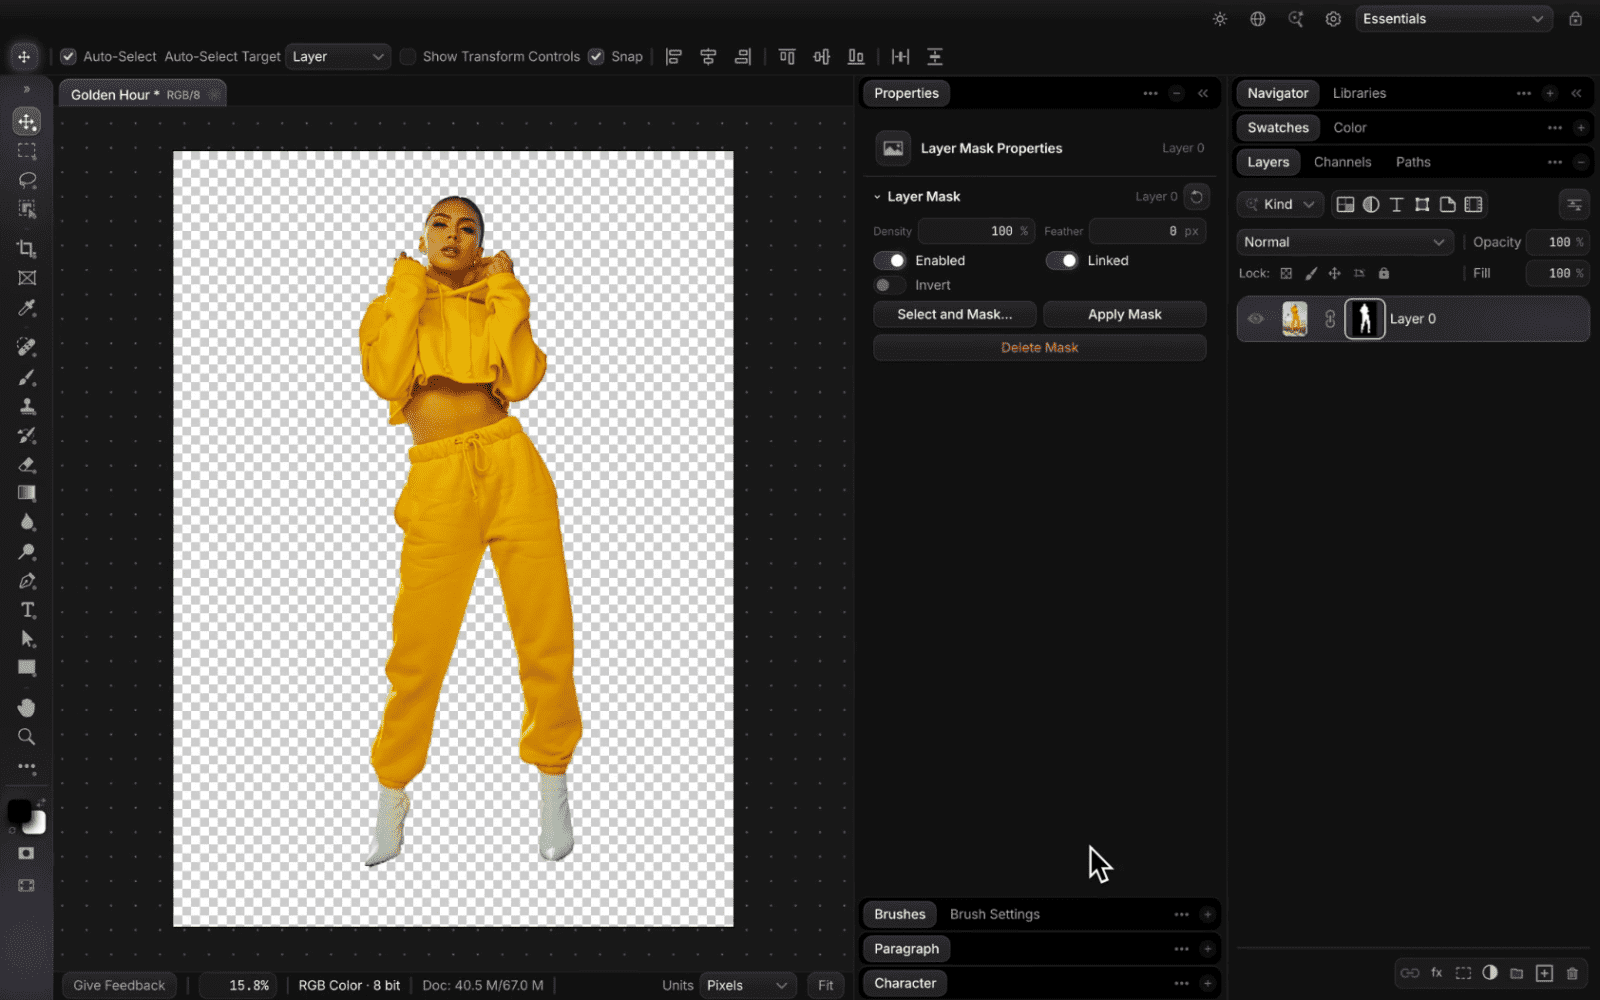1600x1000 pixels.
Task: Select the Zoom tool
Action: (x=27, y=737)
